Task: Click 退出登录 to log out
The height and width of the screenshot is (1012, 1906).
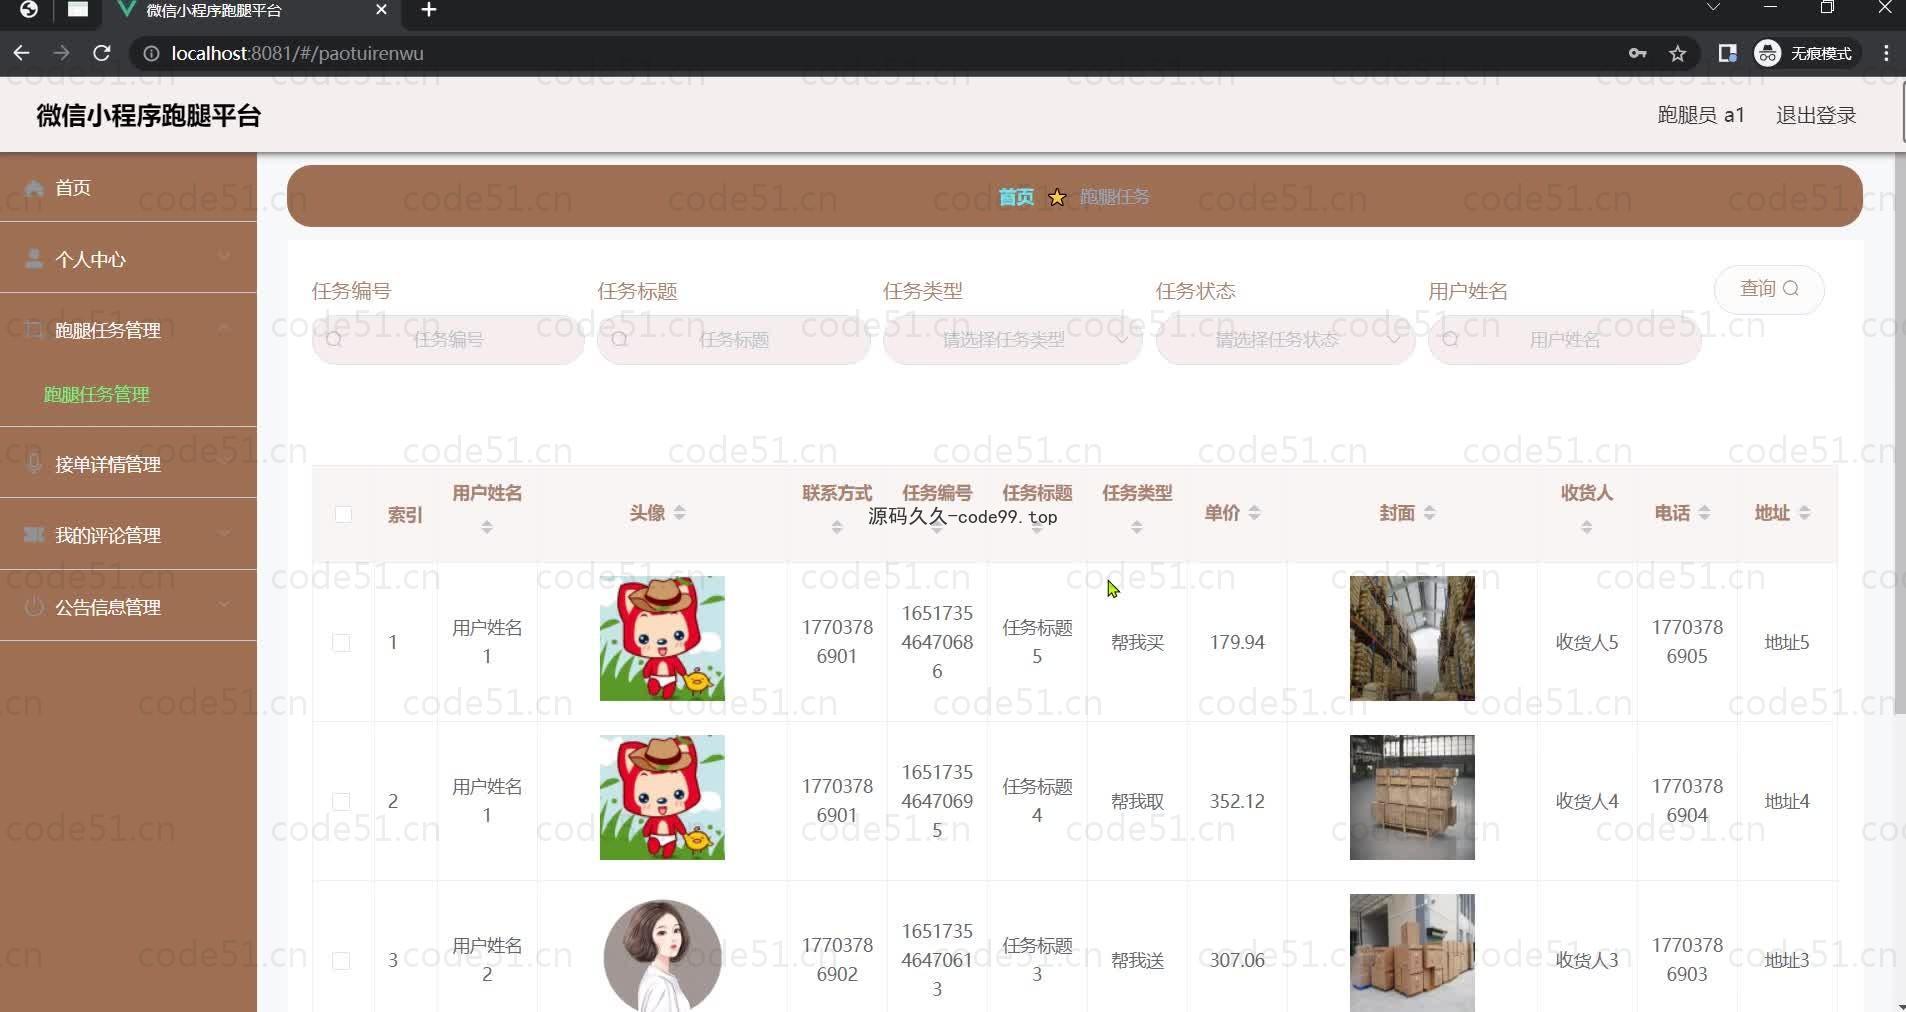Action: tap(1815, 115)
